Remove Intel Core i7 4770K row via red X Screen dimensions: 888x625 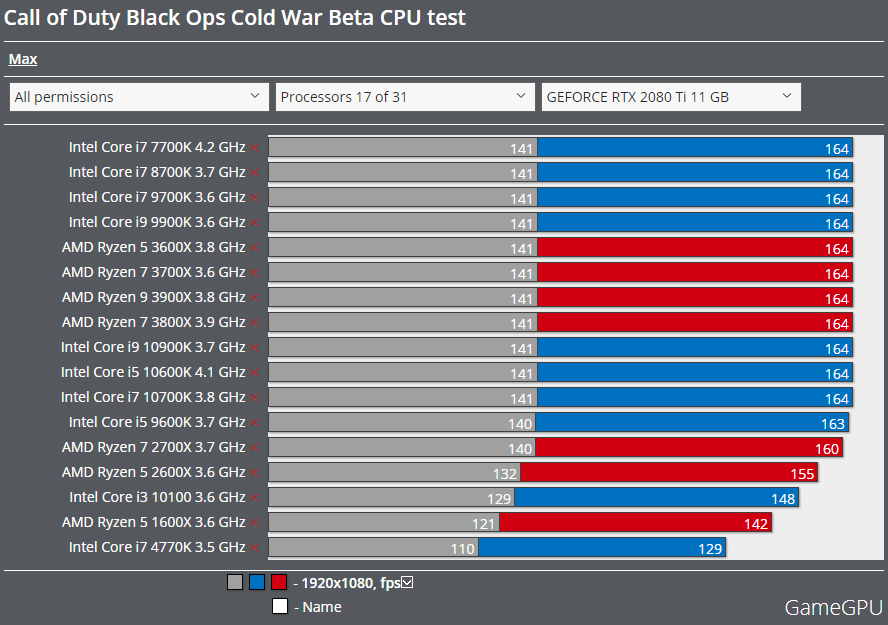click(254, 547)
